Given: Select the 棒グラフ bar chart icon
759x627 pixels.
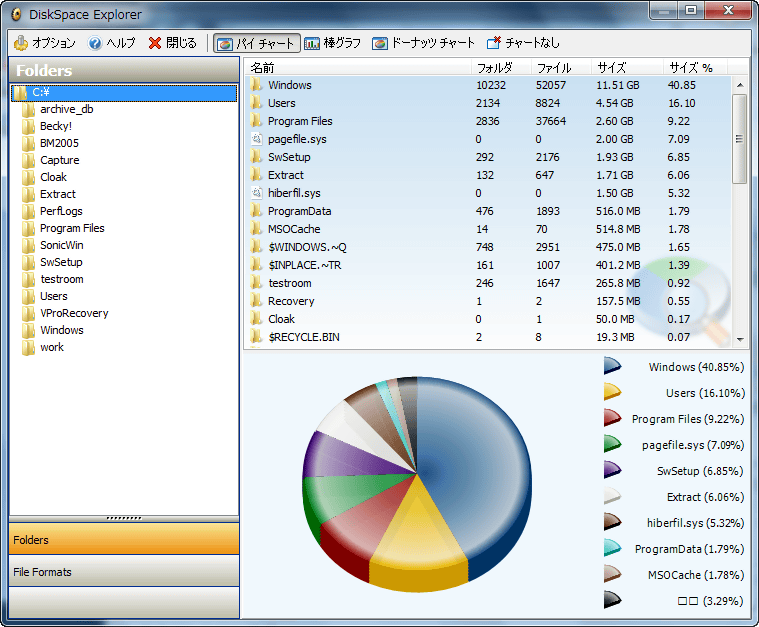Looking at the screenshot, I should 313,44.
